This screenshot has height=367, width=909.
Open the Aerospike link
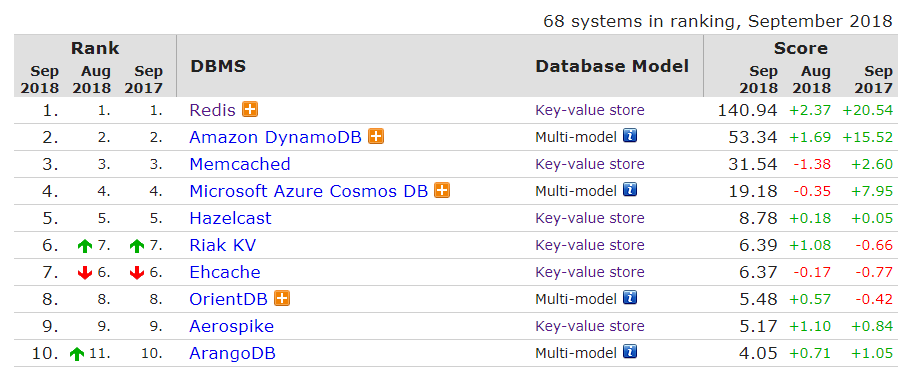click(231, 326)
